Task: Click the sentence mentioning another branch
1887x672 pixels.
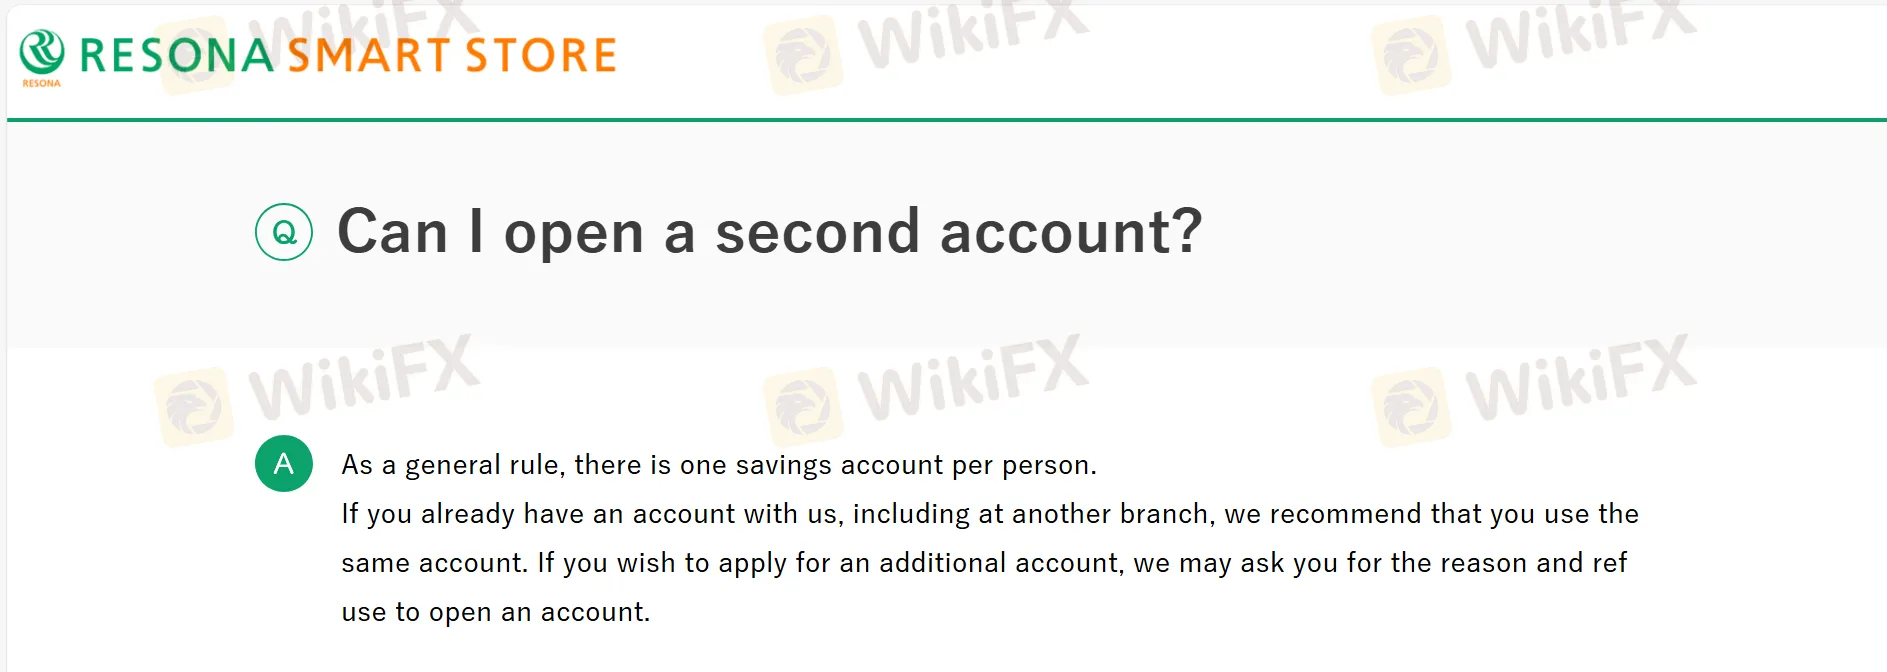Action: (x=989, y=513)
